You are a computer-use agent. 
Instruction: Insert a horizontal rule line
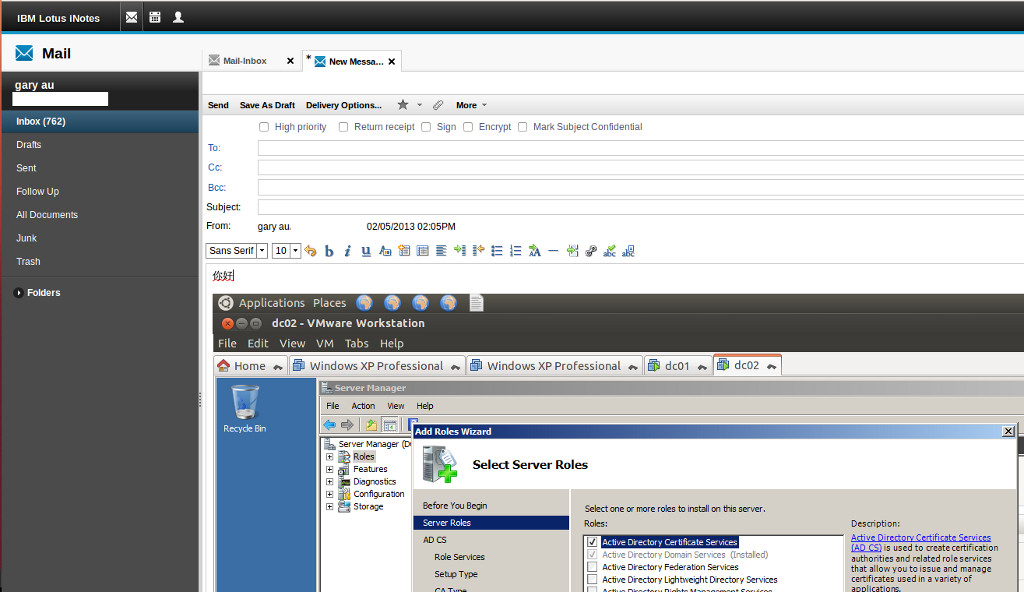[x=553, y=251]
